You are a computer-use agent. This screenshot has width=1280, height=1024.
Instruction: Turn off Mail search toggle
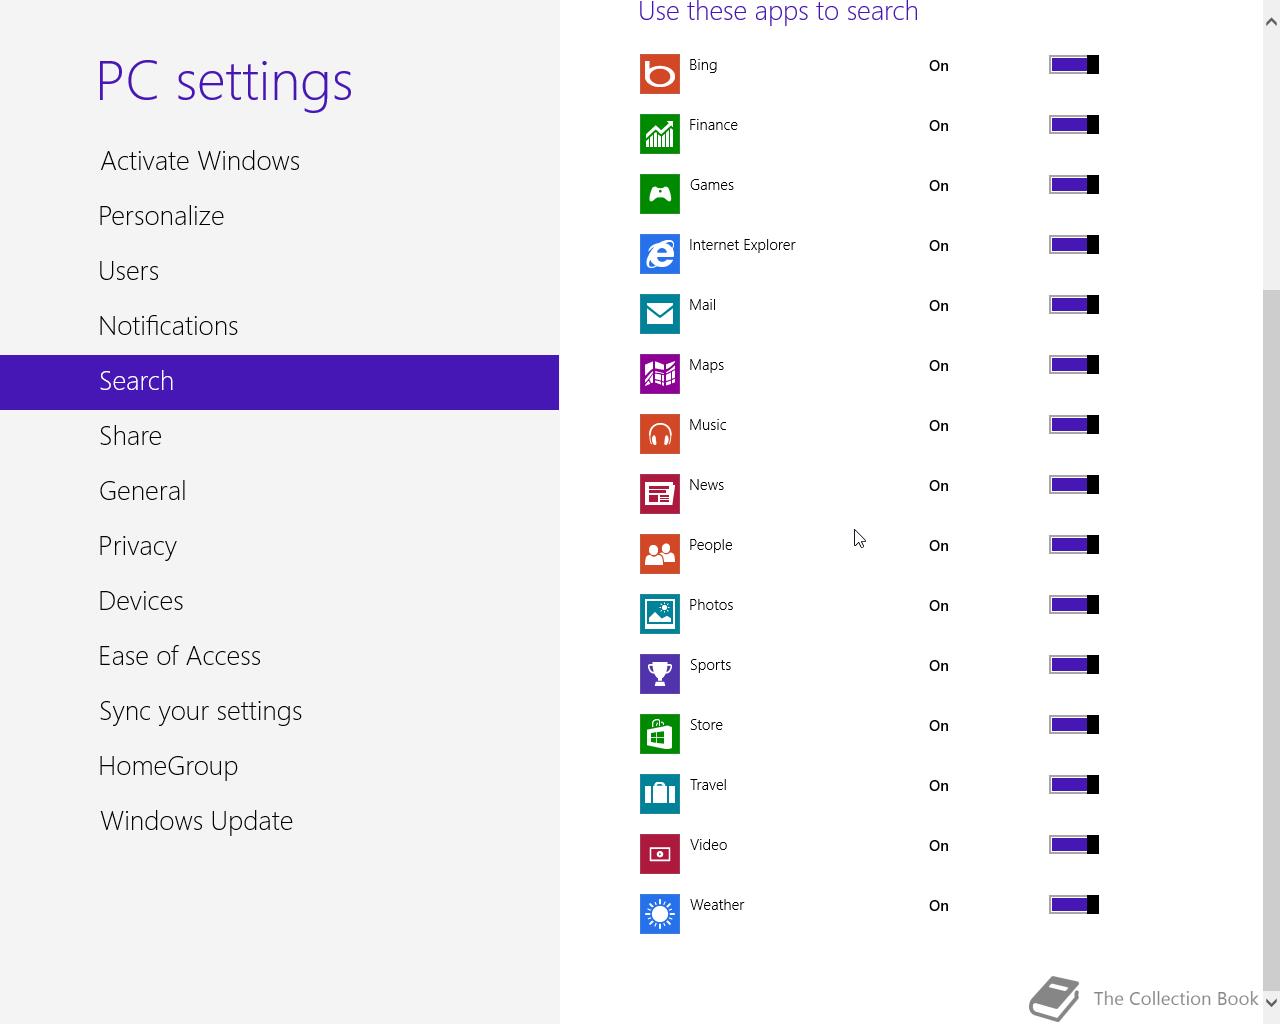(1074, 305)
